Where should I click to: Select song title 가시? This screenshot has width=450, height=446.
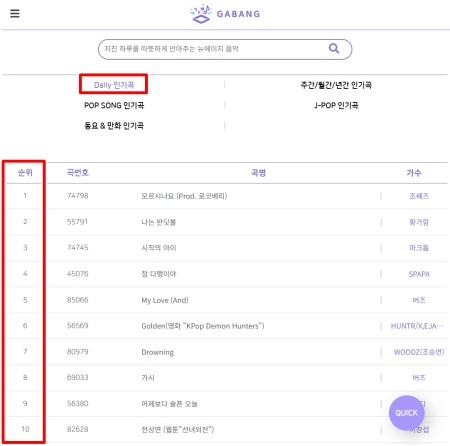(148, 378)
